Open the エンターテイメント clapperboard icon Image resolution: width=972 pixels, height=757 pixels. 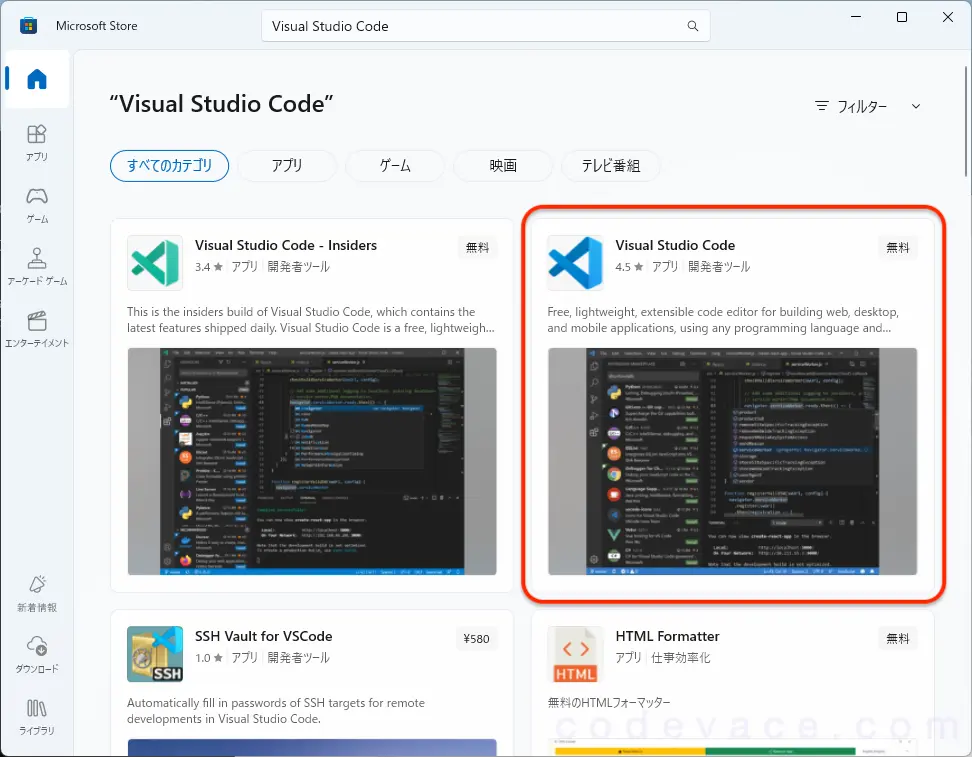click(x=37, y=329)
